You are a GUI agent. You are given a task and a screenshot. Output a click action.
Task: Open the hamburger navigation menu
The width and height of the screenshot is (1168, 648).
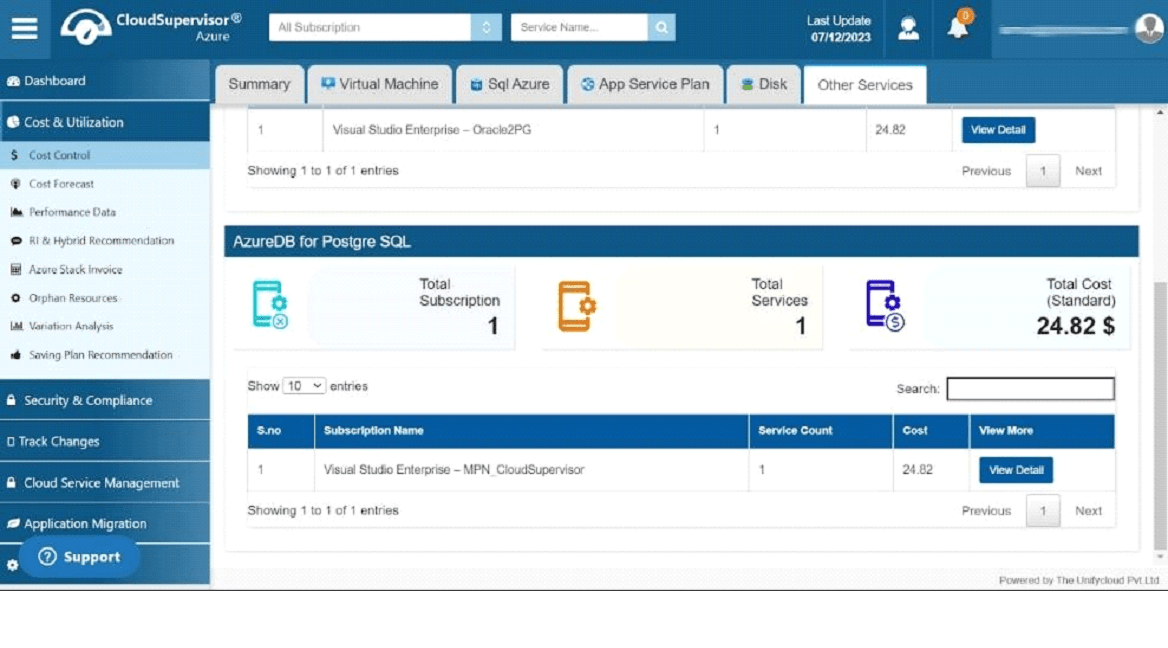pyautogui.click(x=25, y=28)
